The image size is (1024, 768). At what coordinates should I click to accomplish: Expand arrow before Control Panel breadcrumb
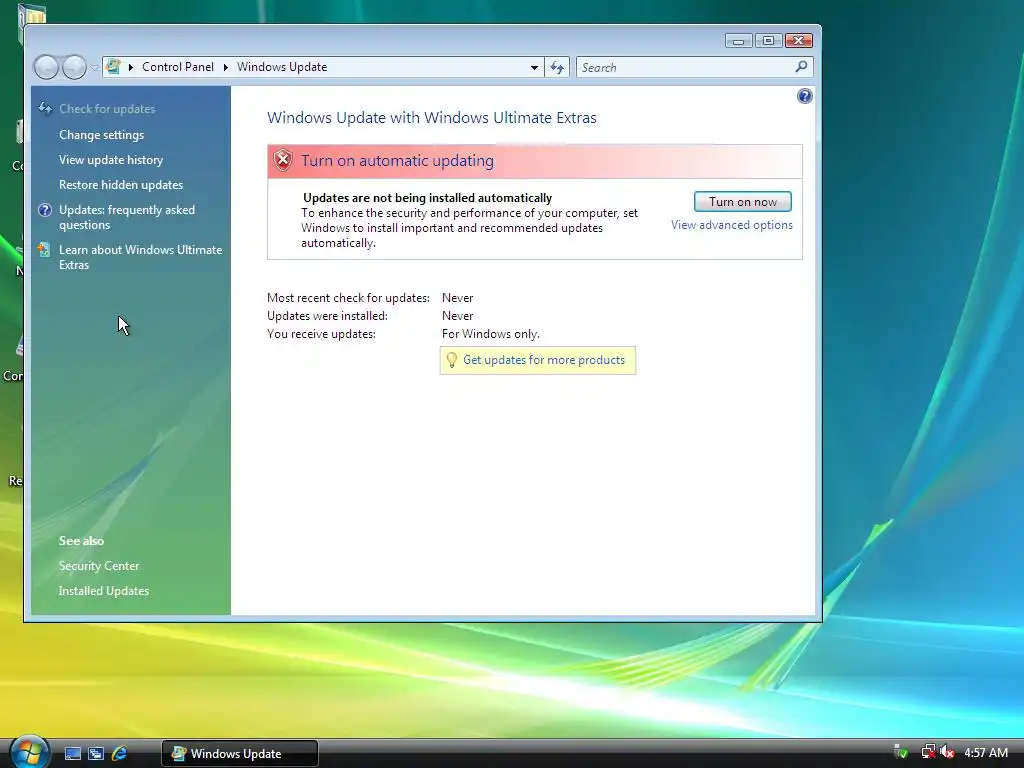(x=131, y=67)
